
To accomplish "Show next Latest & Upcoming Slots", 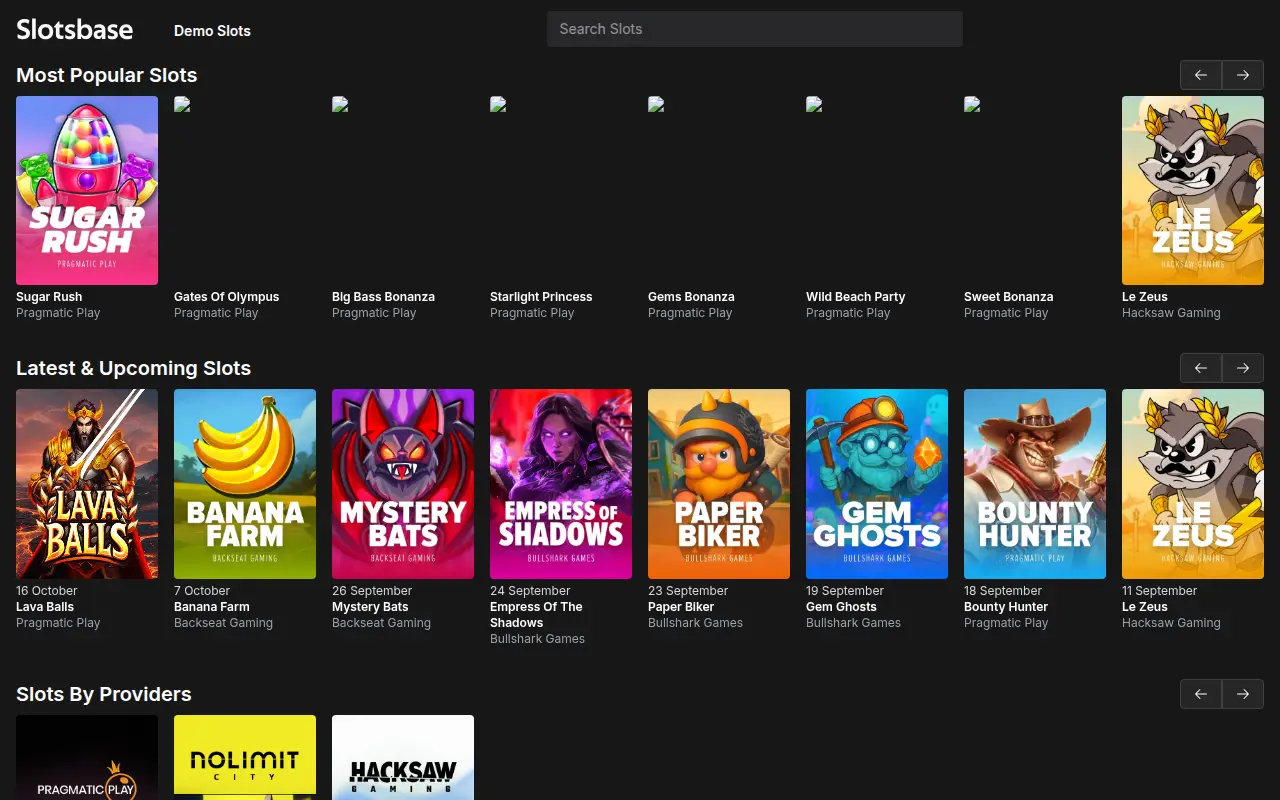I will pos(1243,368).
